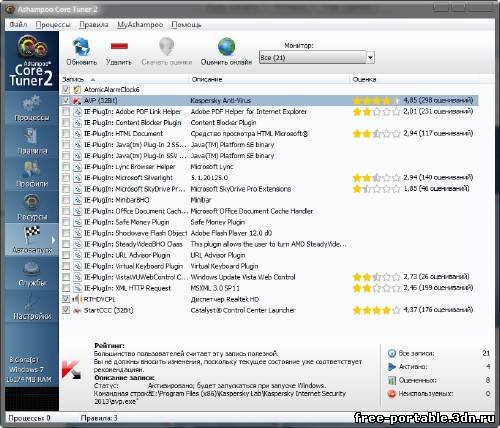Select the Office Document Cache row
500x428 pixels.
[x=269, y=211]
